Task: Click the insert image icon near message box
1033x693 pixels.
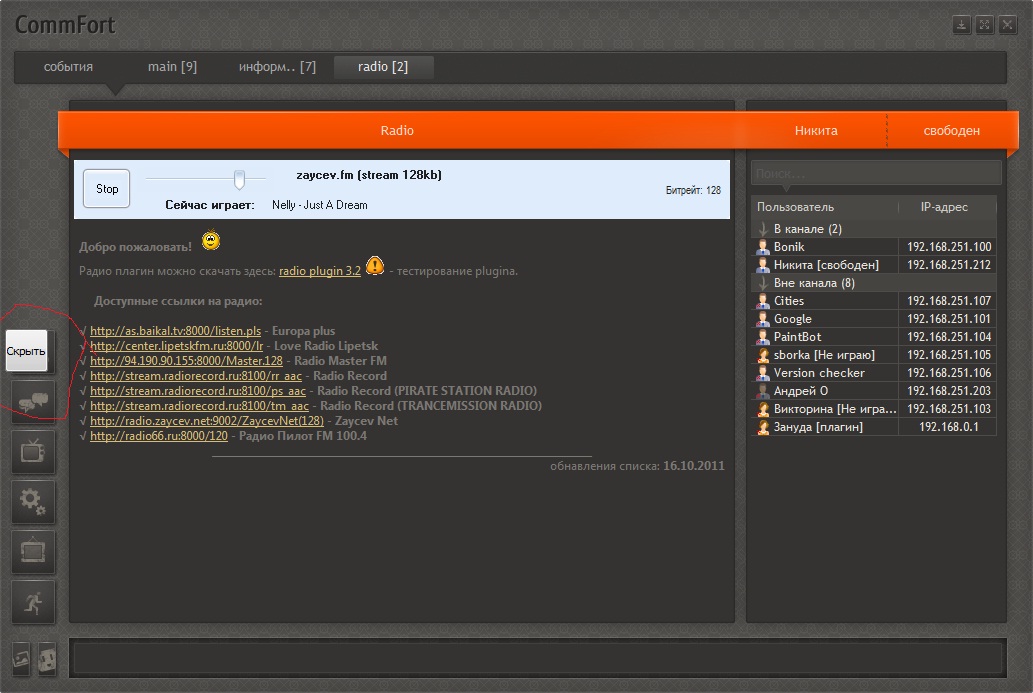Action: 22,658
